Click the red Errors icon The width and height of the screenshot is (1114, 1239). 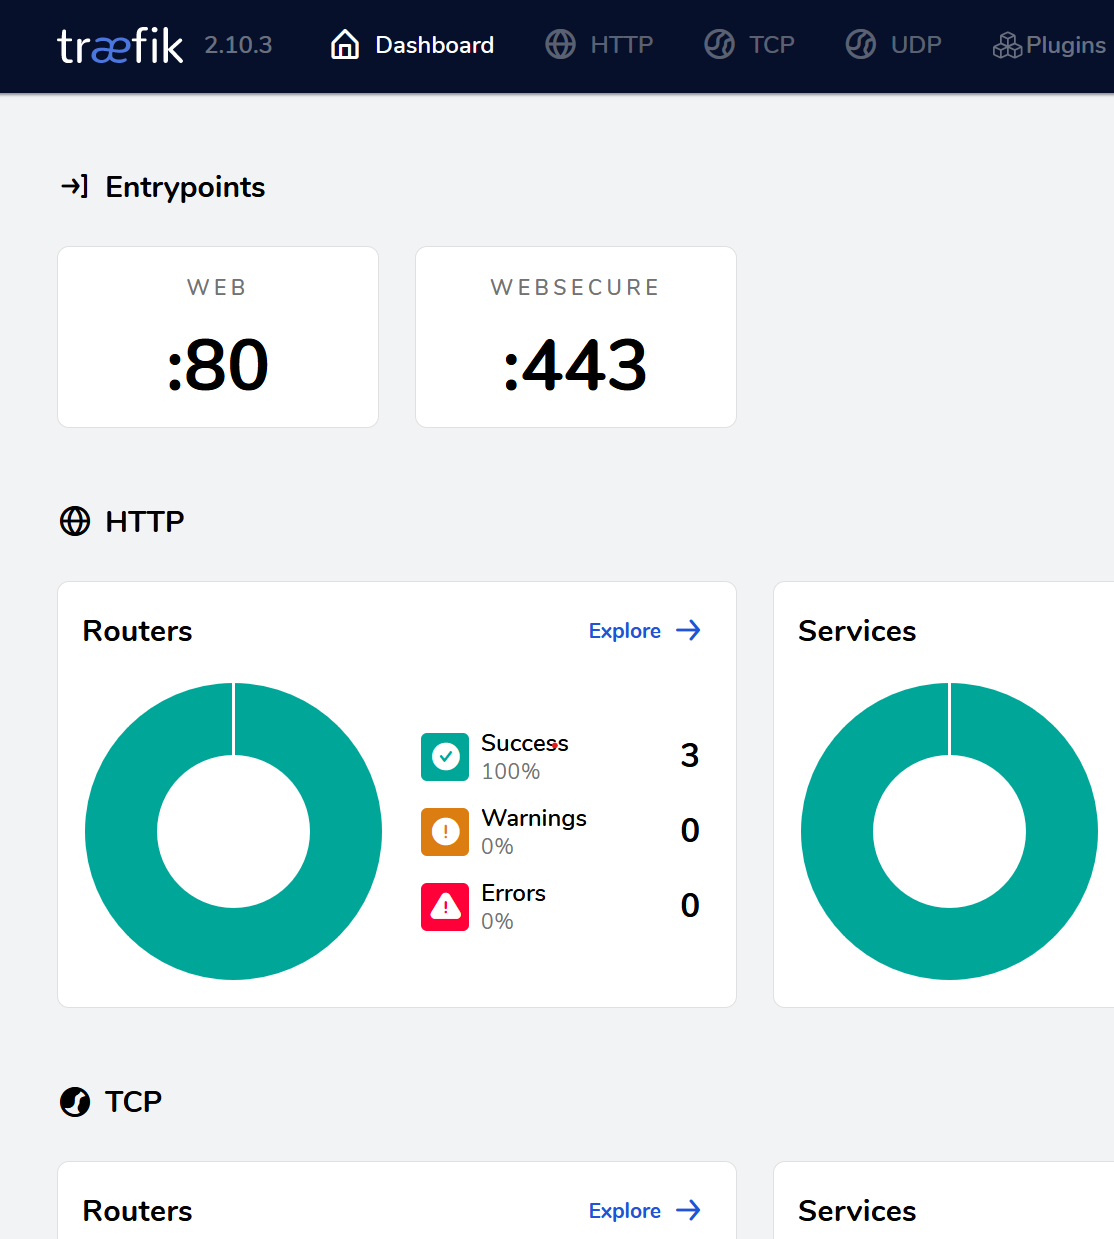pos(445,907)
